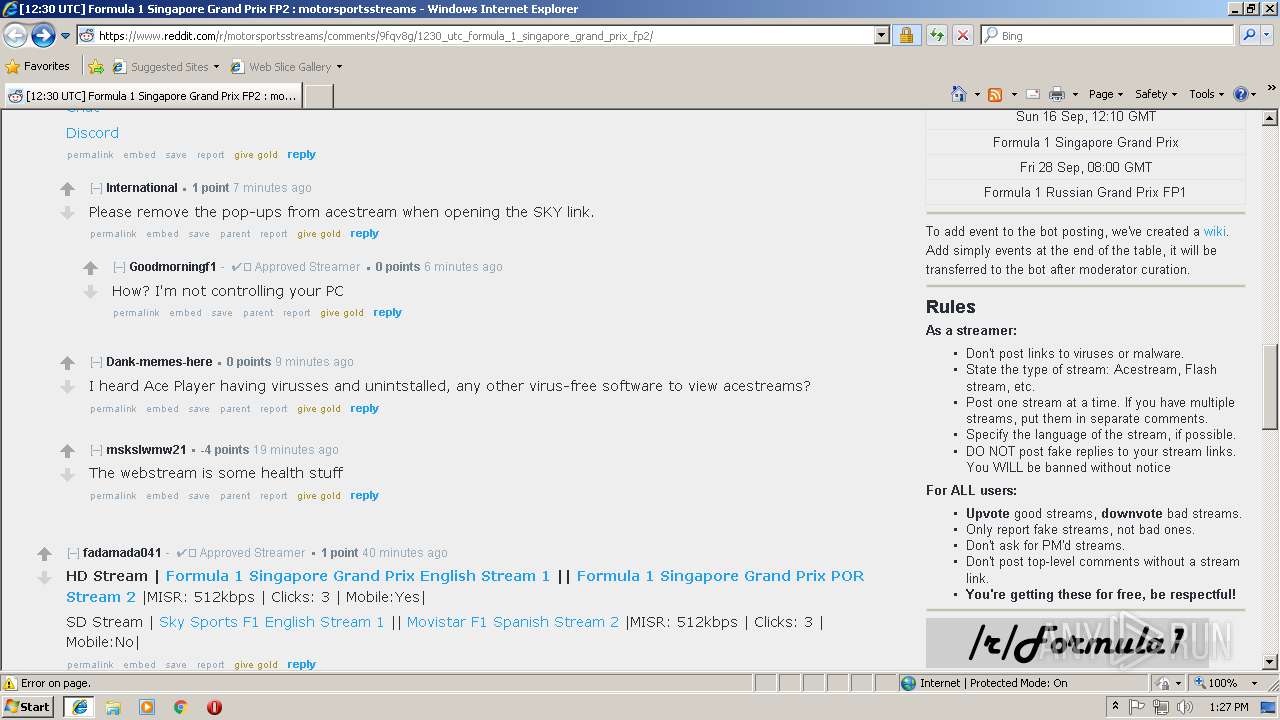Image resolution: width=1280 pixels, height=720 pixels.
Task: Open the recent pages dropdown arrow
Action: (x=66, y=36)
